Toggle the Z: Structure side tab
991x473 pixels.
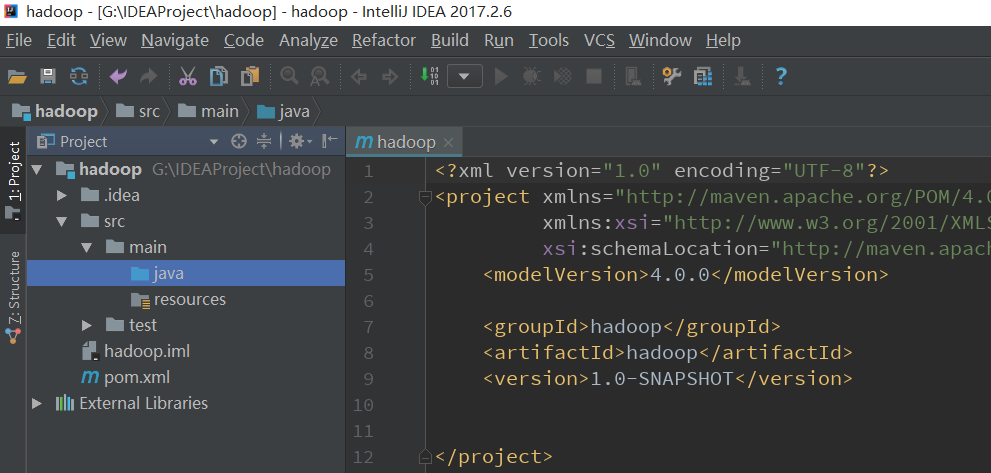tap(13, 297)
